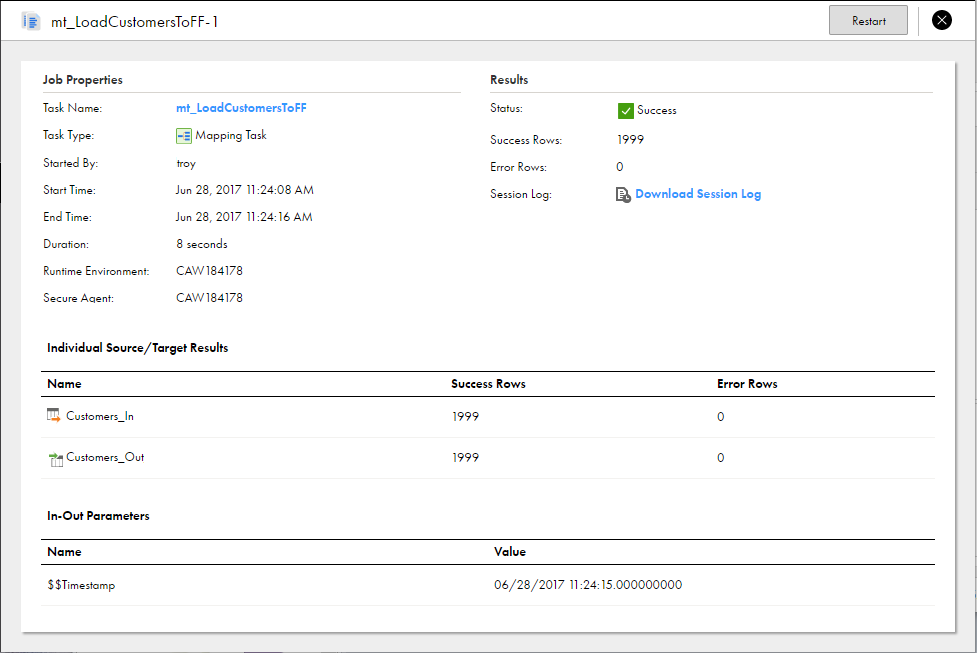Click the $$Timestamp parameter name
The height and width of the screenshot is (653, 977).
click(x=81, y=585)
